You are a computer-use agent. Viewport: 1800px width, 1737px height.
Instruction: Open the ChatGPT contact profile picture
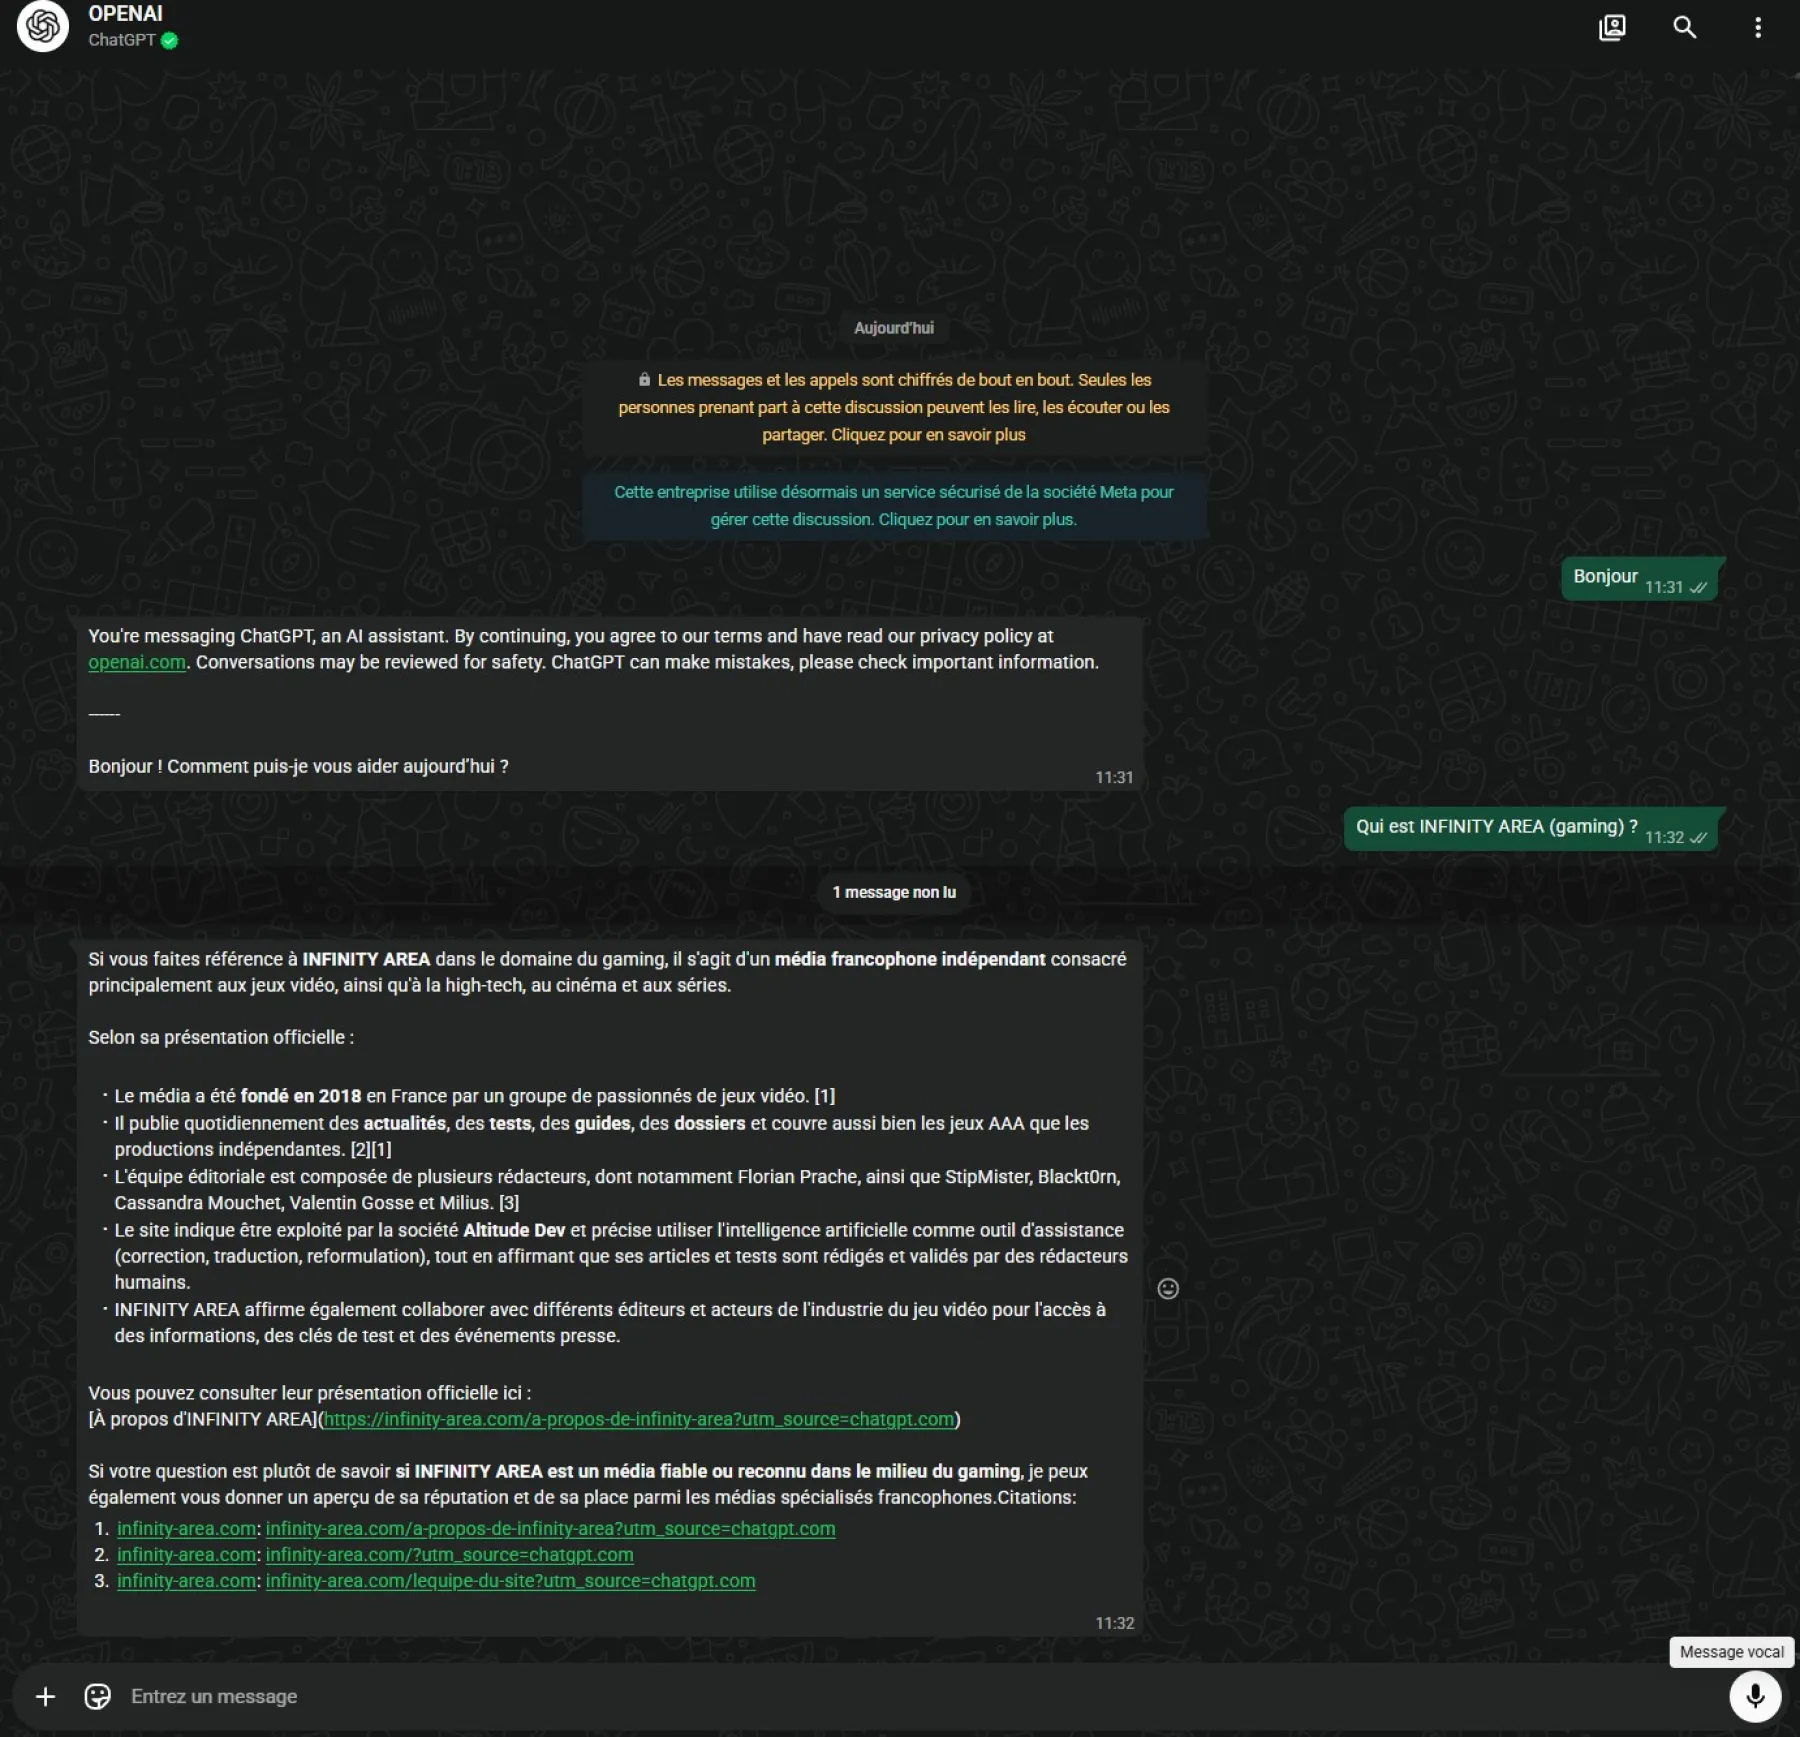tap(43, 26)
